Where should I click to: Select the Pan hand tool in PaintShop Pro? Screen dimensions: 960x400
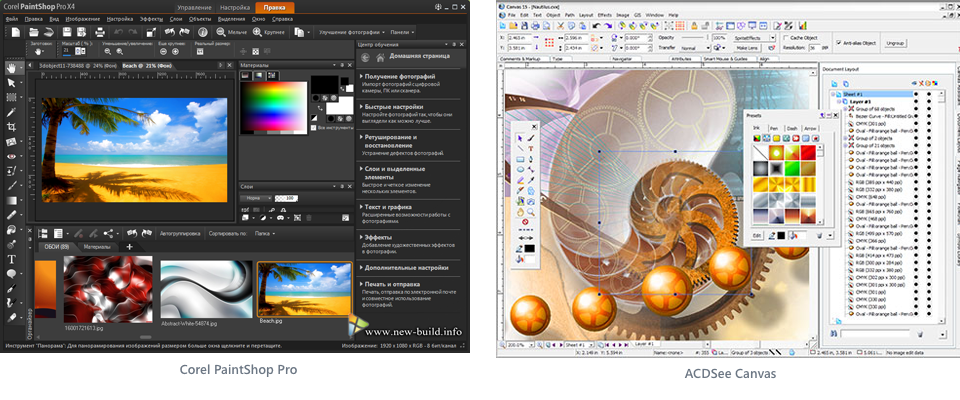pyautogui.click(x=11, y=68)
